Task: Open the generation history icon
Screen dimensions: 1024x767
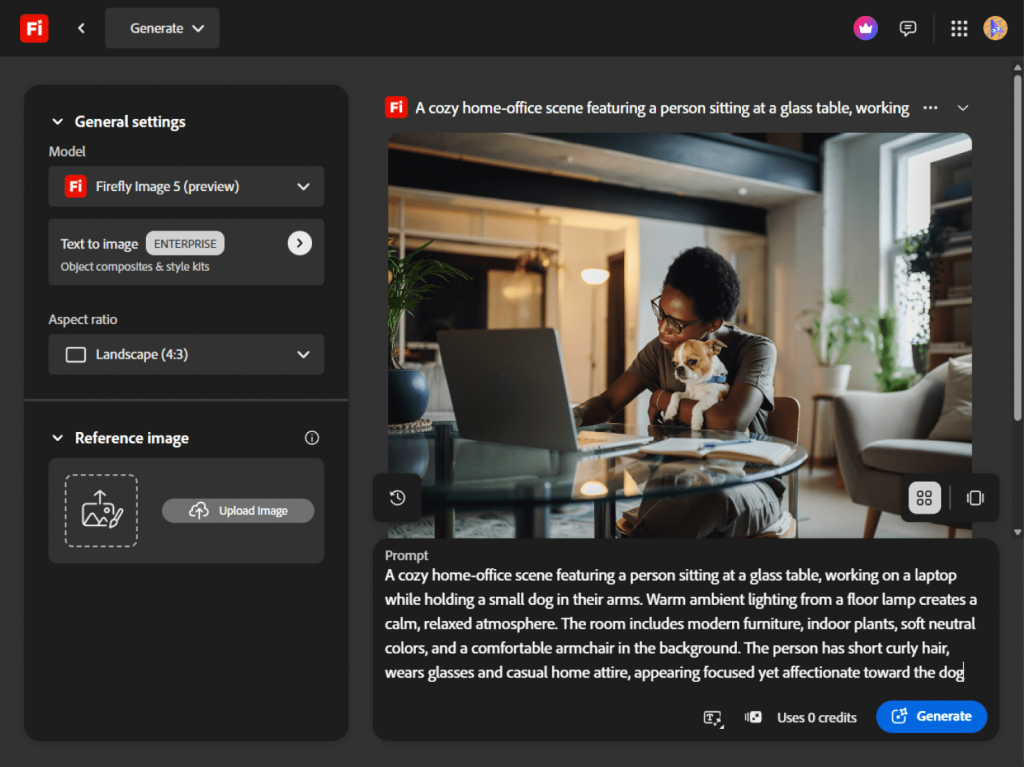Action: point(397,498)
